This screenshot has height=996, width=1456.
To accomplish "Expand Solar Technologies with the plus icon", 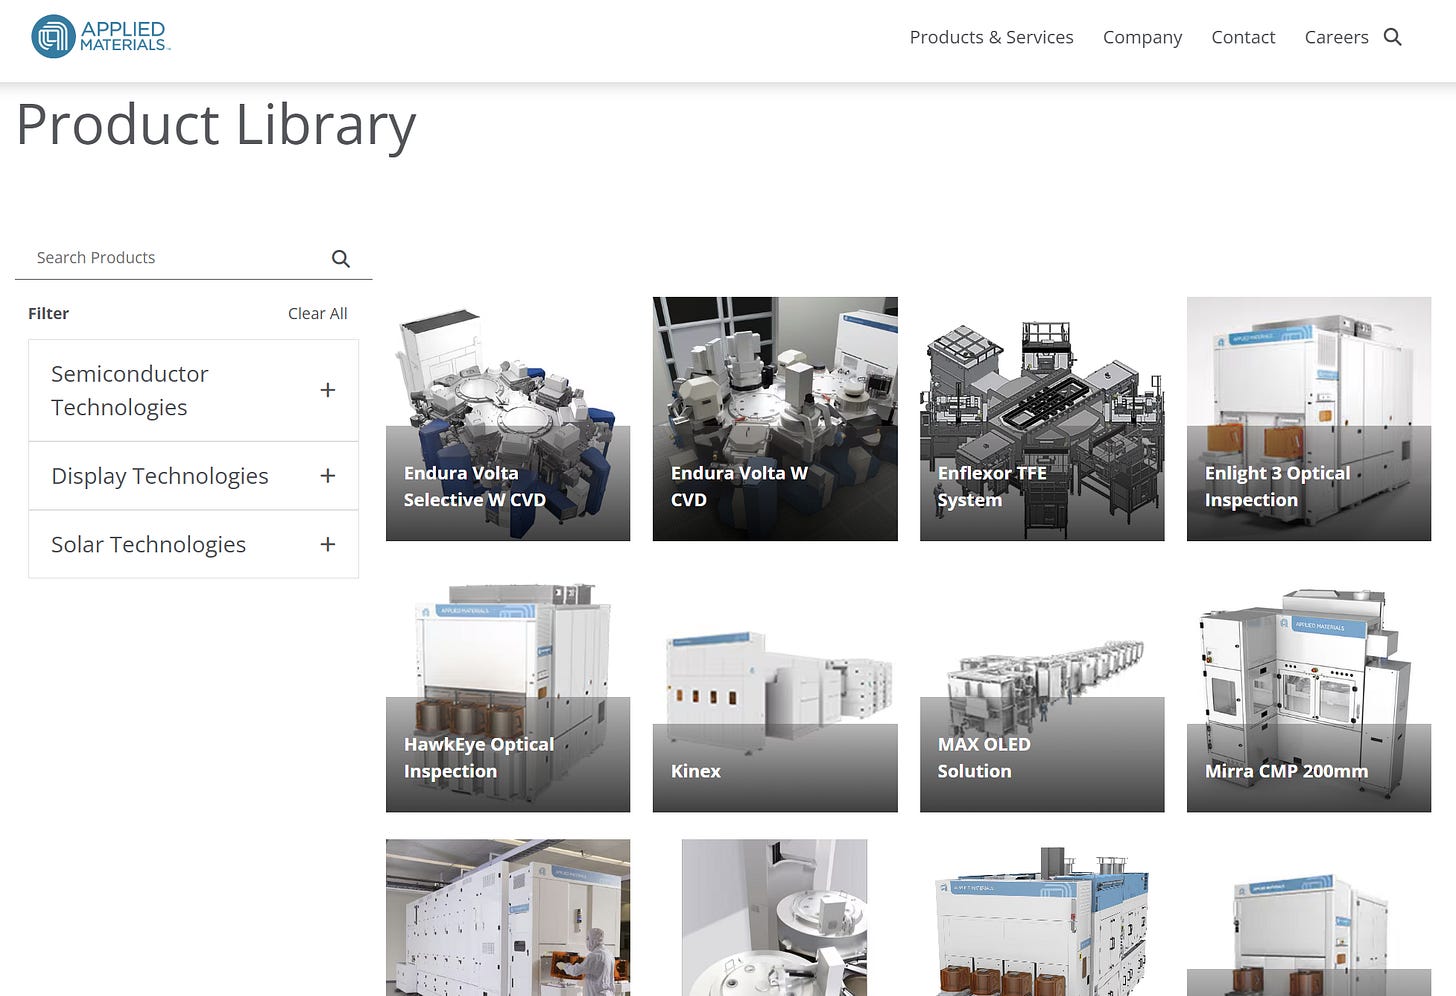I will click(327, 544).
